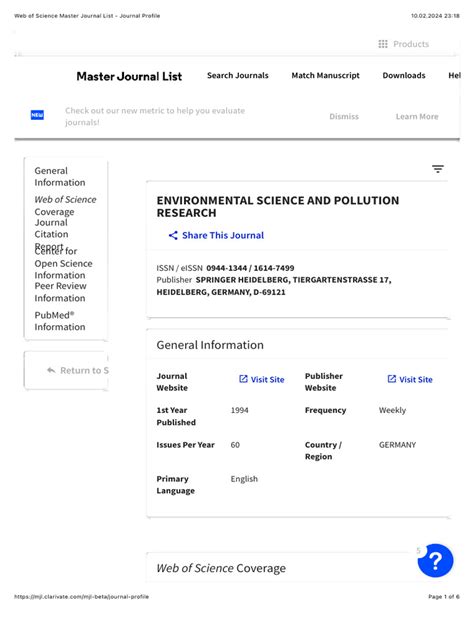Click Return to Search button text
The height and width of the screenshot is (632, 474).
point(85,370)
